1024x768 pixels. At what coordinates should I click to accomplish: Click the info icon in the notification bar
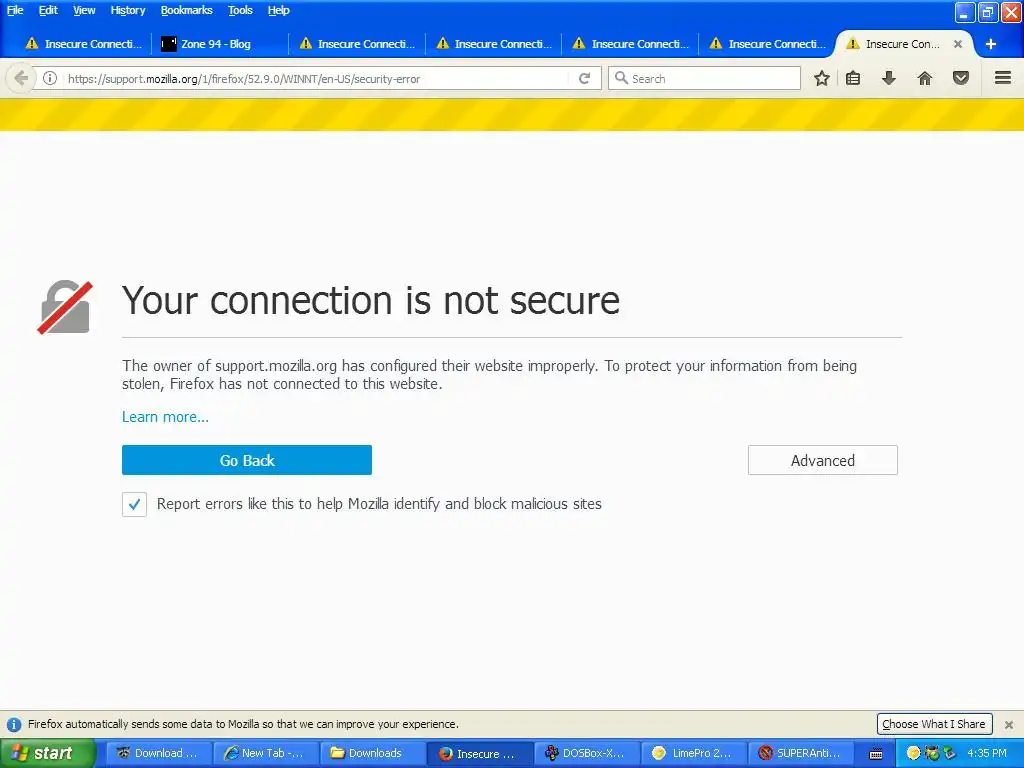(x=14, y=724)
